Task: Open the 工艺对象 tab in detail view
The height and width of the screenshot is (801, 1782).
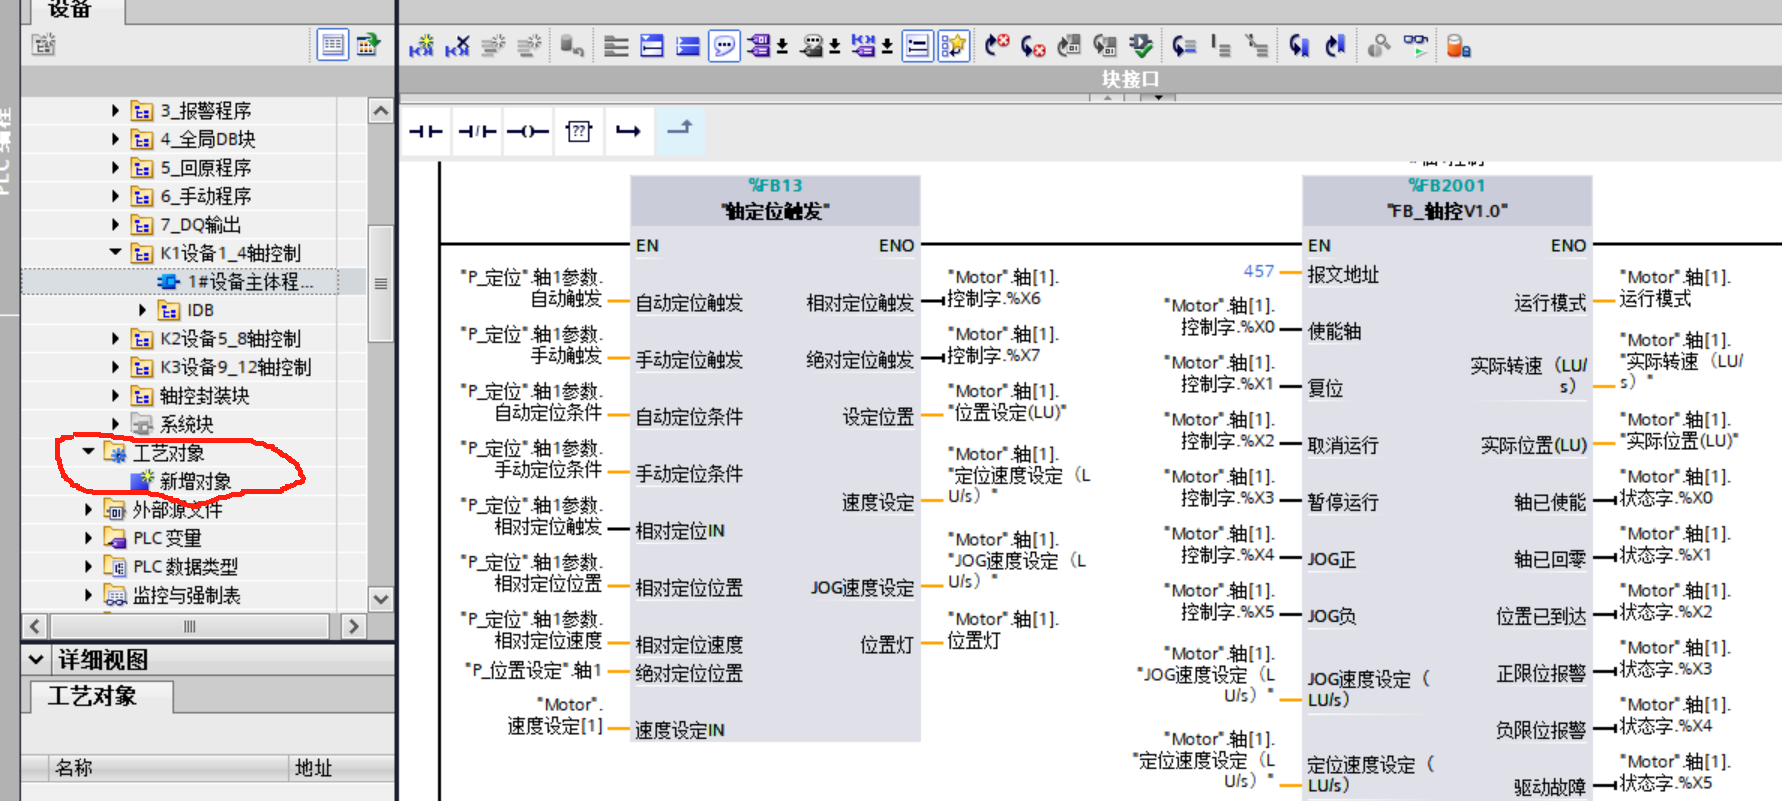Action: pyautogui.click(x=93, y=696)
